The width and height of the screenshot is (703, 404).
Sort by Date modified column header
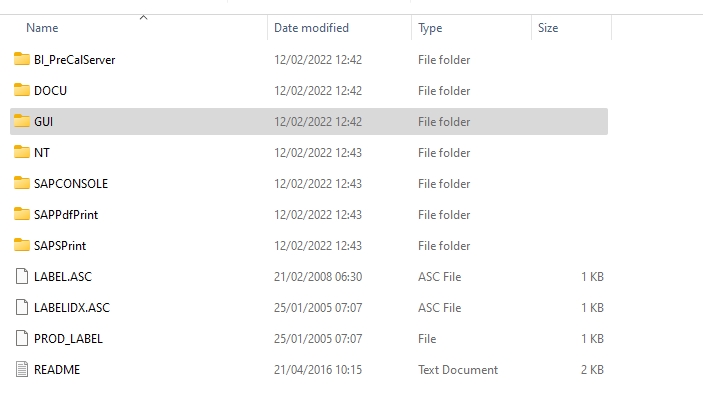pos(311,28)
